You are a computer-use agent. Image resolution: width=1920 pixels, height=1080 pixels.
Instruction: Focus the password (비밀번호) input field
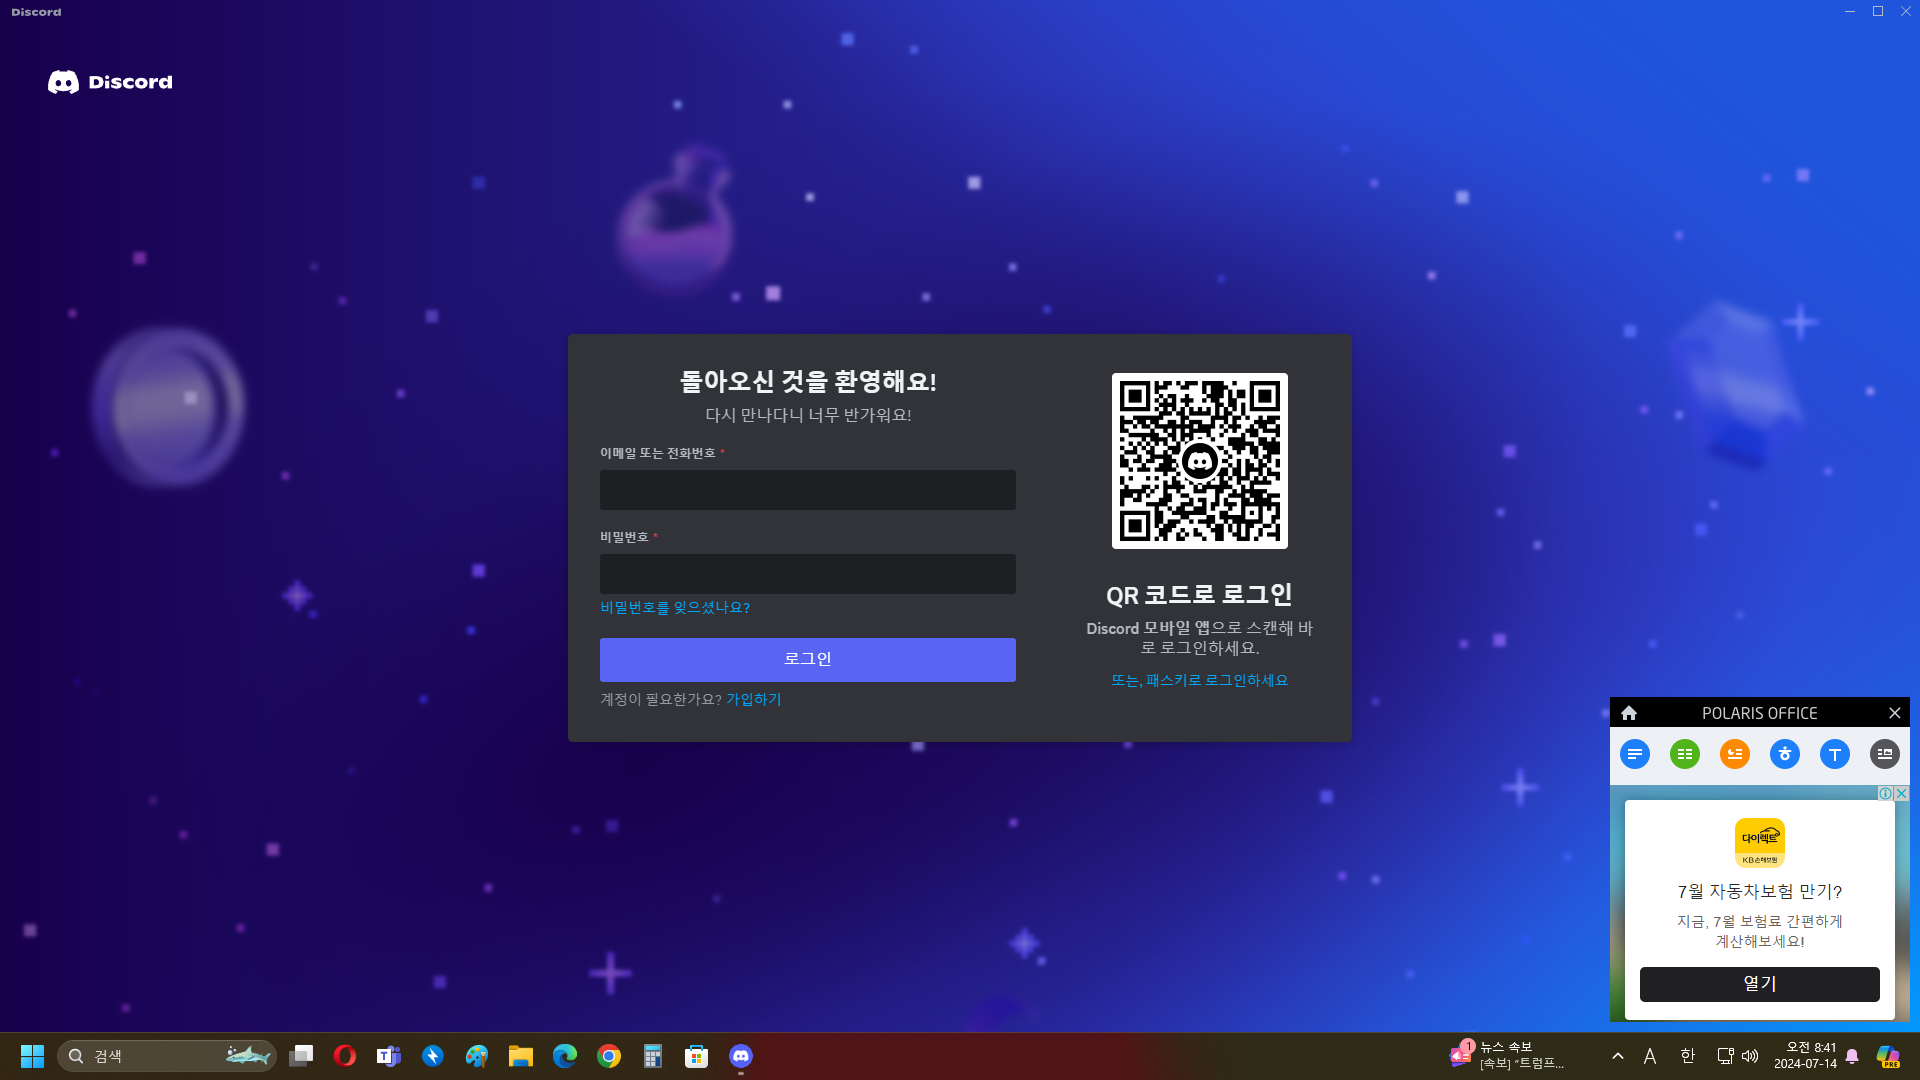click(x=808, y=574)
